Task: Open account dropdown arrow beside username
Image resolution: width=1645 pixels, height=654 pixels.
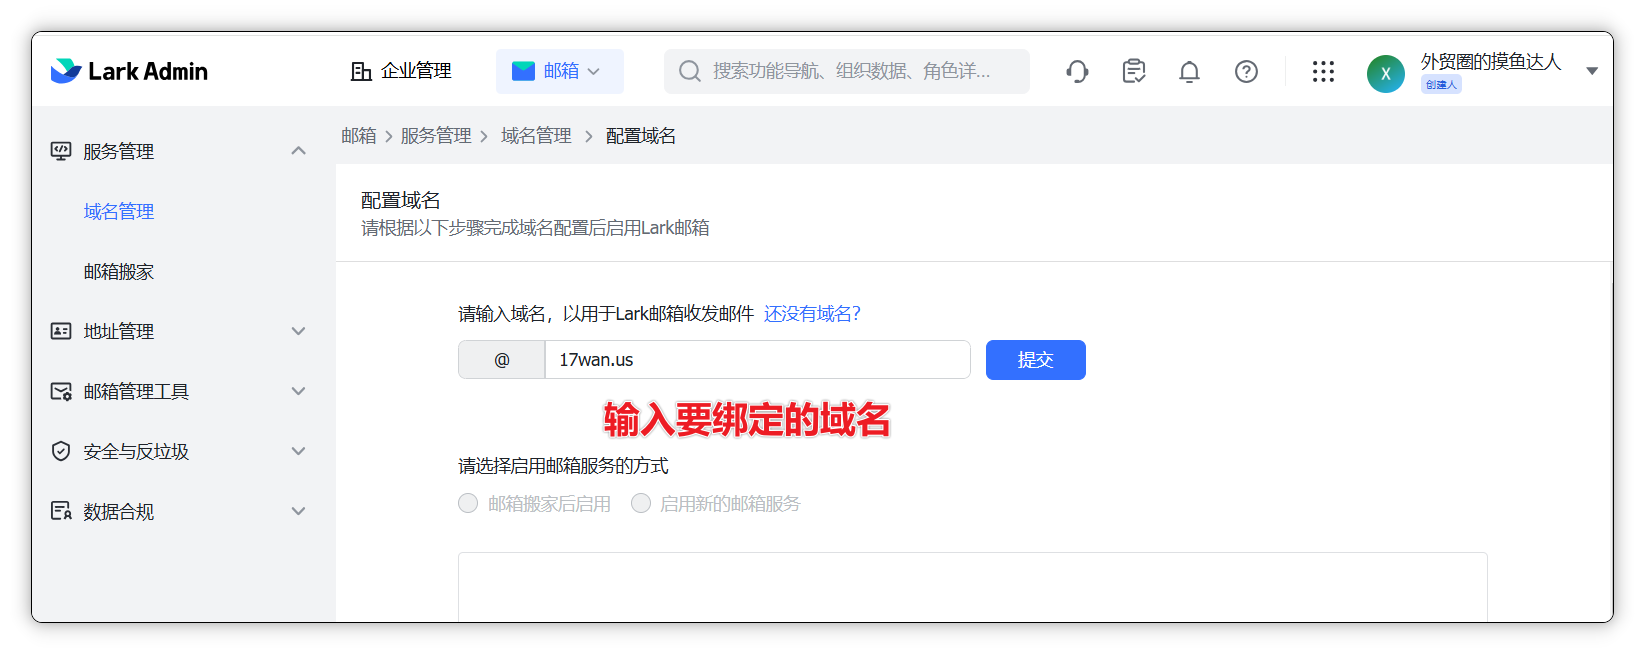Action: pos(1592,71)
